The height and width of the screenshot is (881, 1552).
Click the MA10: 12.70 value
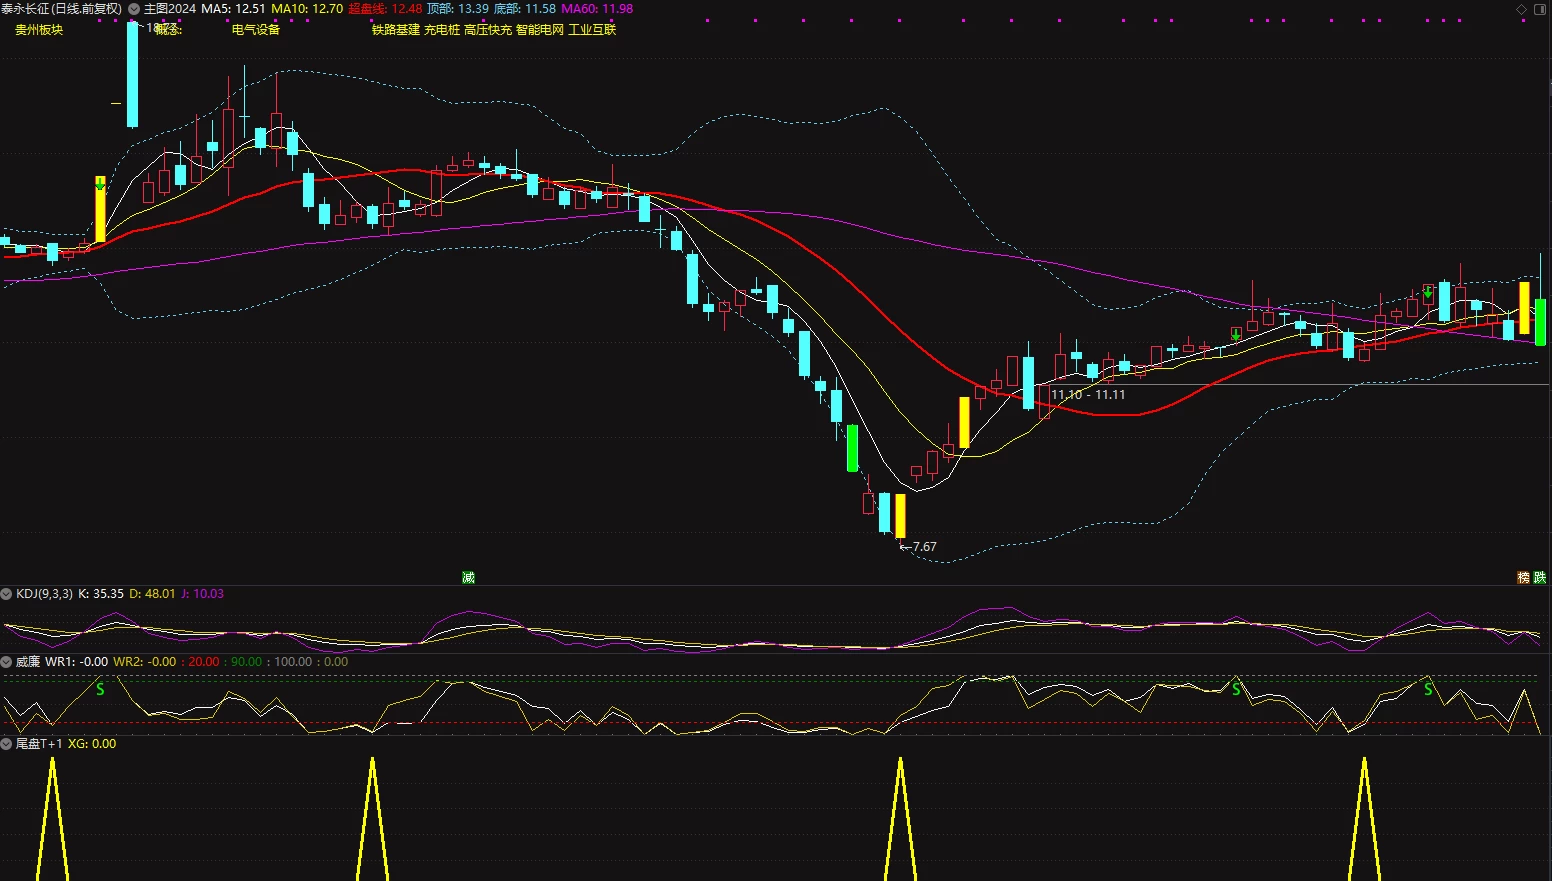click(x=307, y=9)
